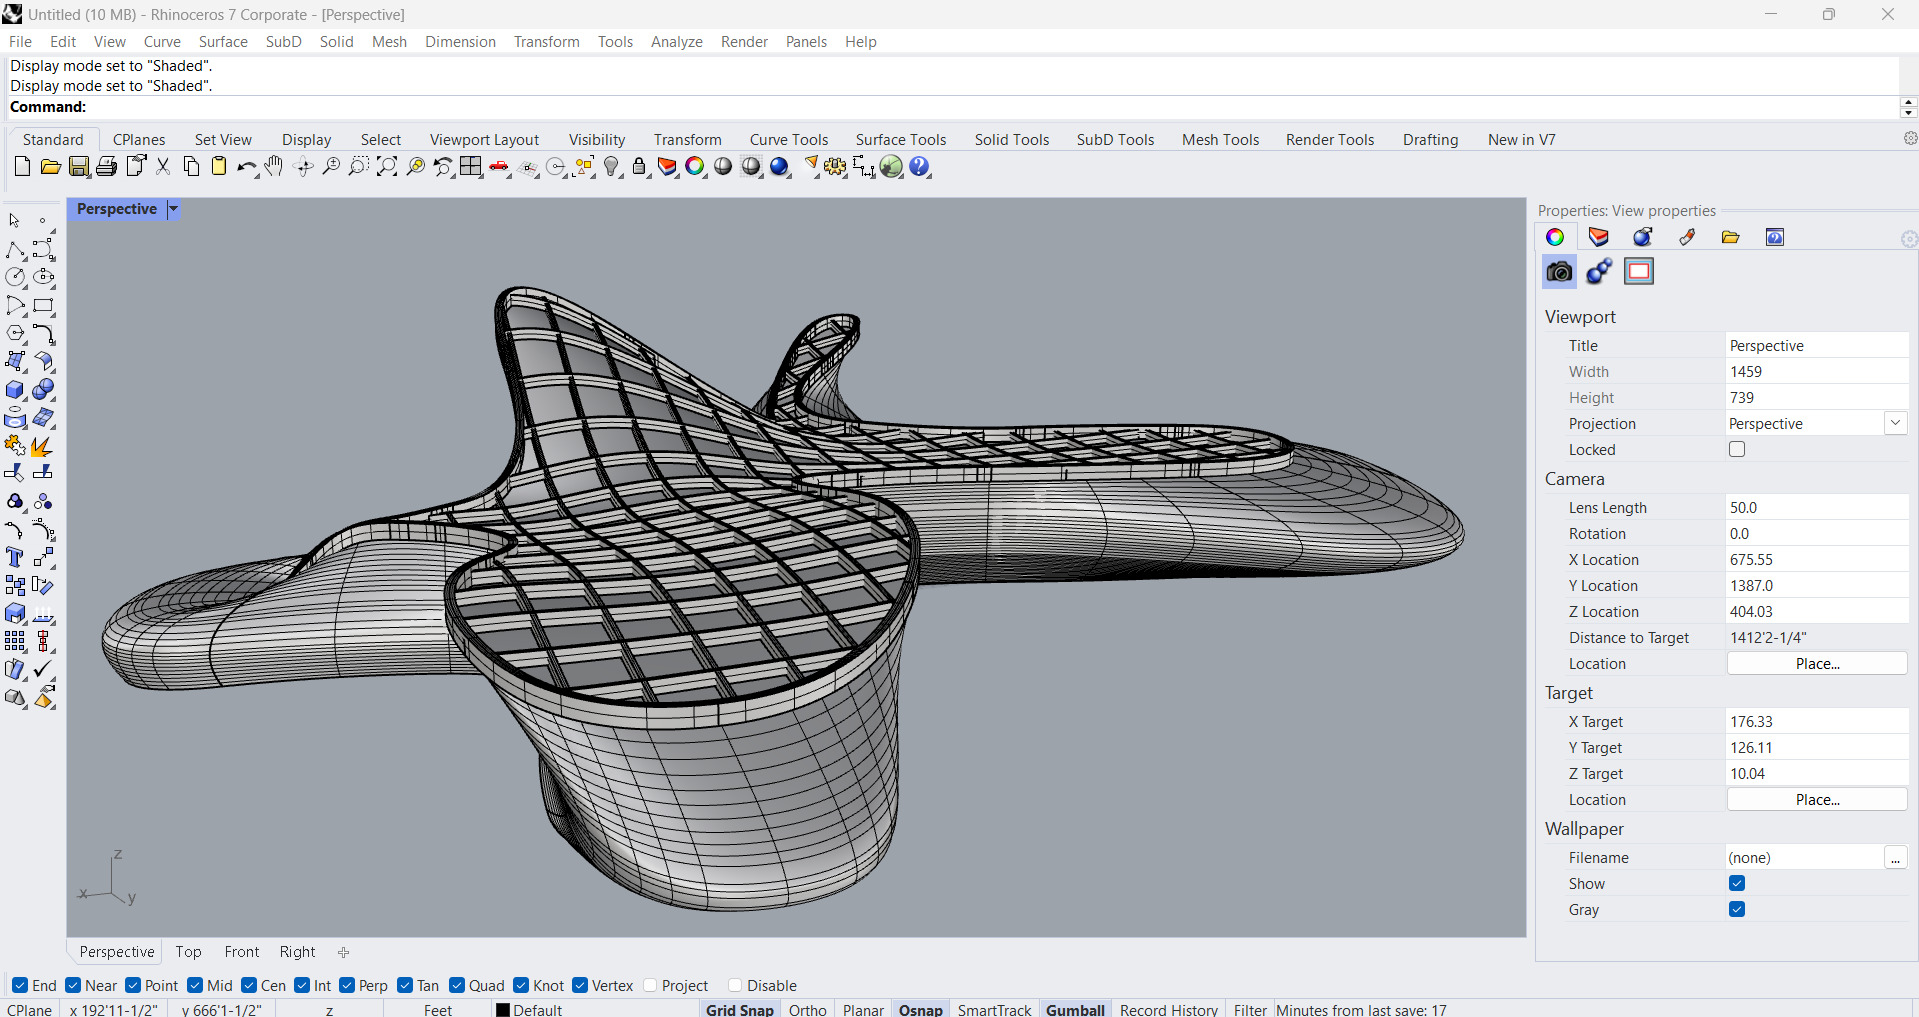The image size is (1919, 1017).
Task: Click the light bulb Hide objects icon
Action: 613,167
